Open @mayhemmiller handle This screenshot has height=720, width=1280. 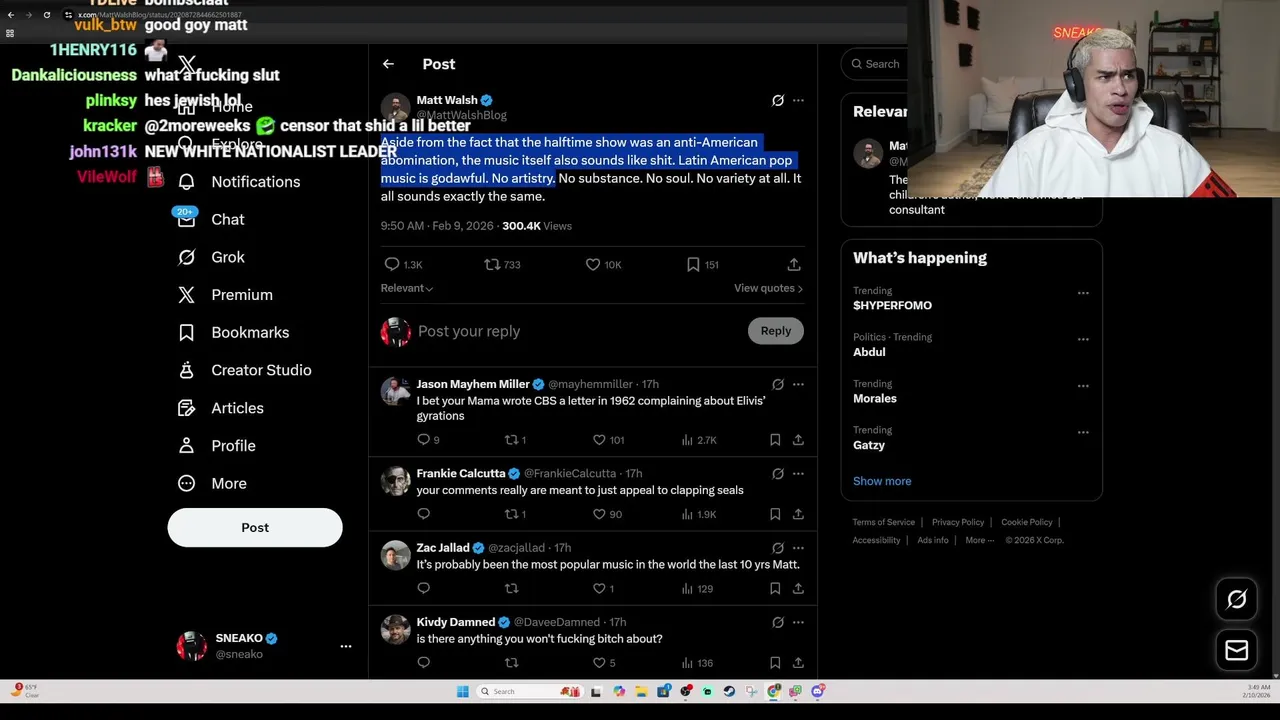(x=590, y=384)
